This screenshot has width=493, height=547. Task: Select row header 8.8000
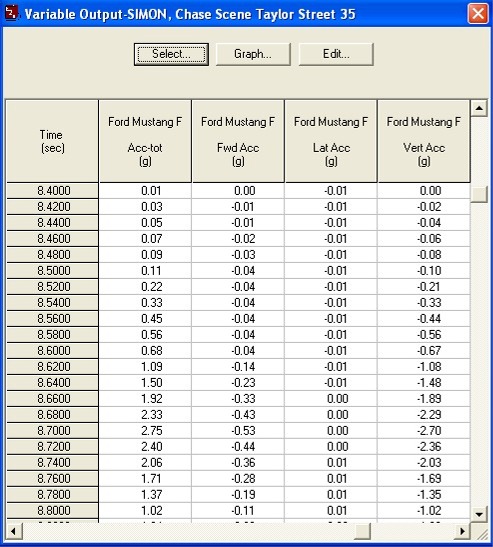[52, 511]
